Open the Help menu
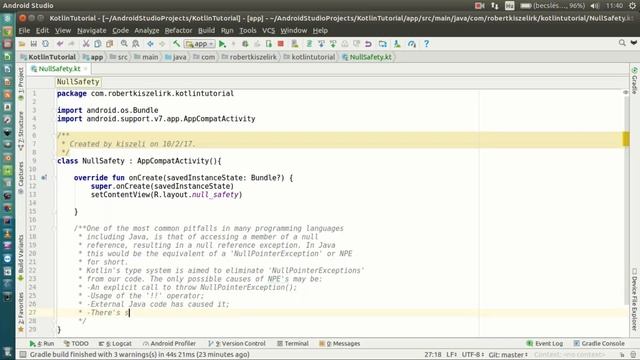 (320, 31)
